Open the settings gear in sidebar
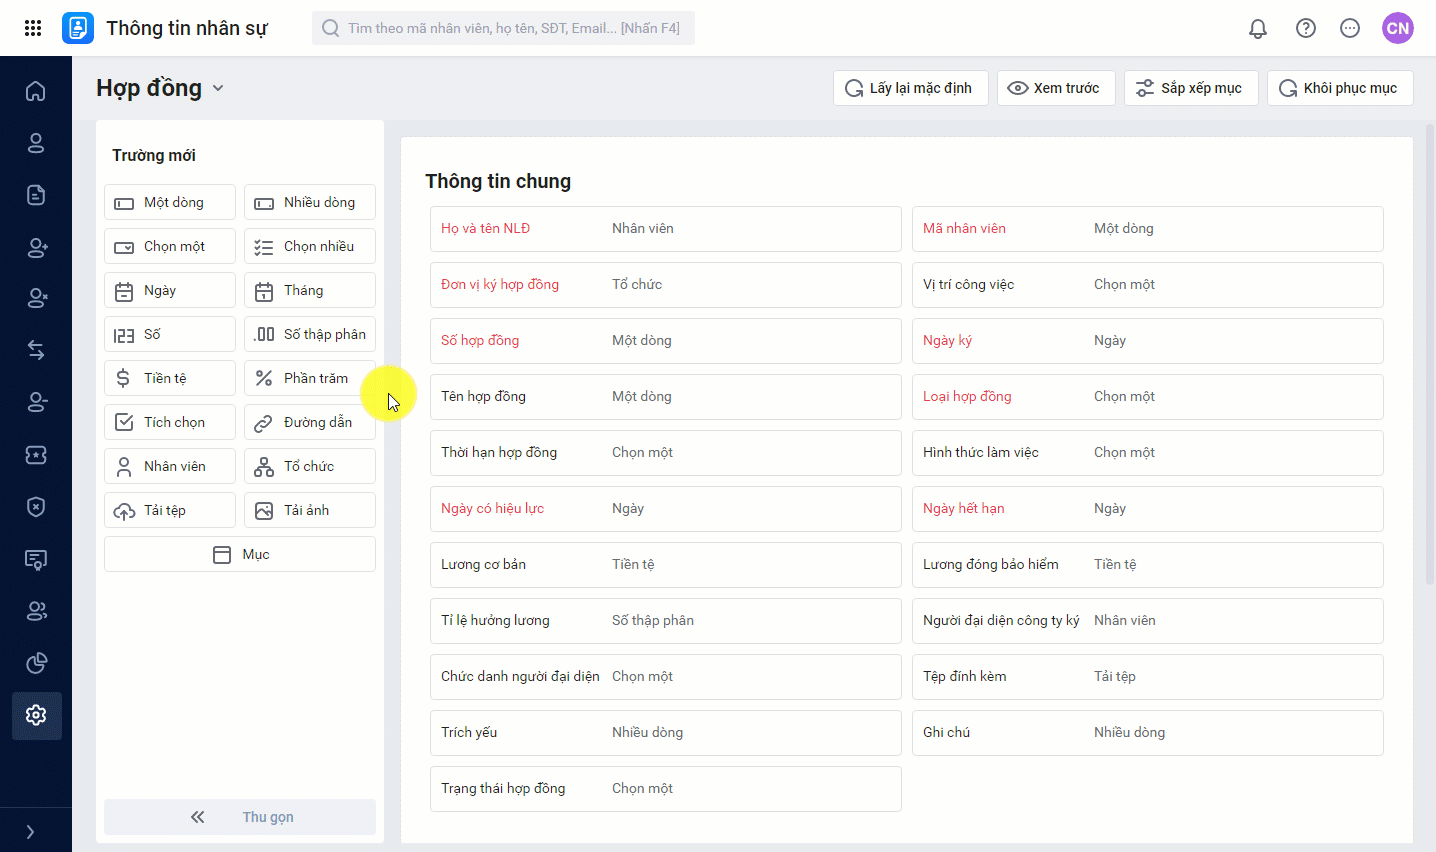 pyautogui.click(x=36, y=715)
